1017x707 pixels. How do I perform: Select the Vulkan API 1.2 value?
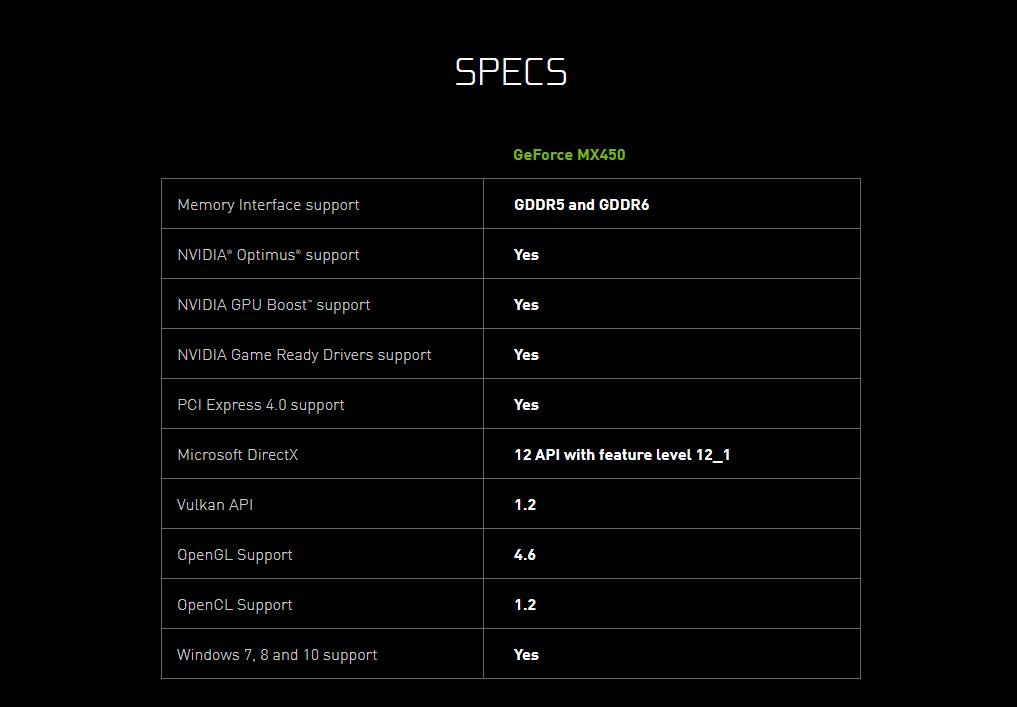click(x=525, y=505)
